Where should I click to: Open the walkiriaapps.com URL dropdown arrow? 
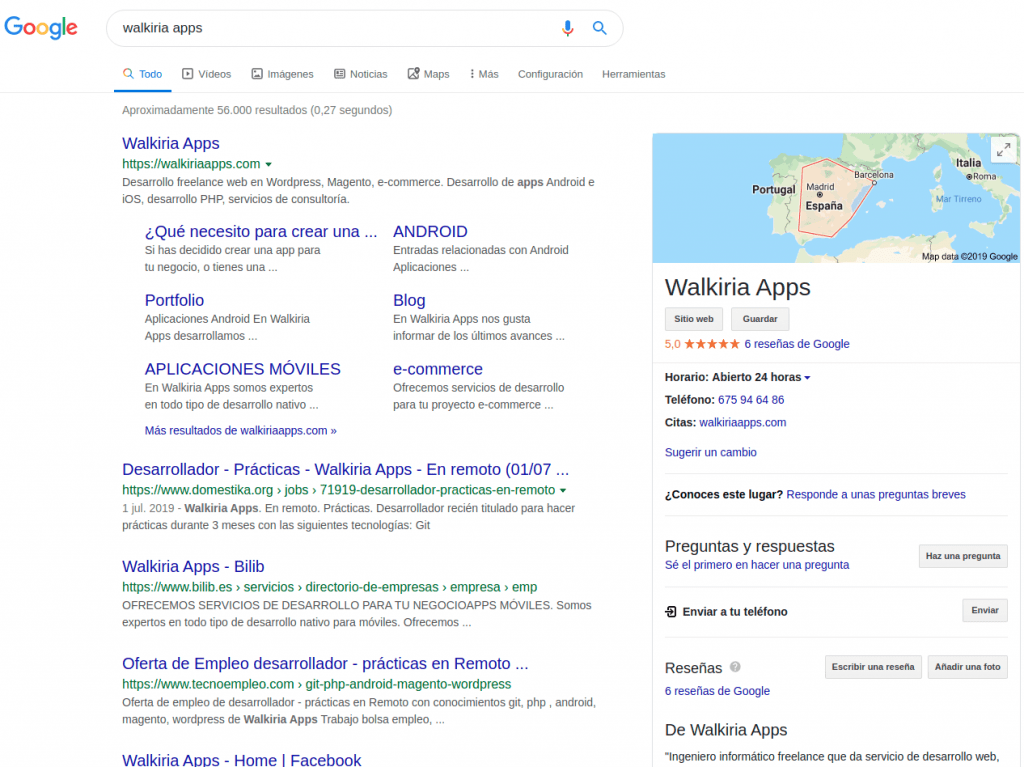pos(268,165)
